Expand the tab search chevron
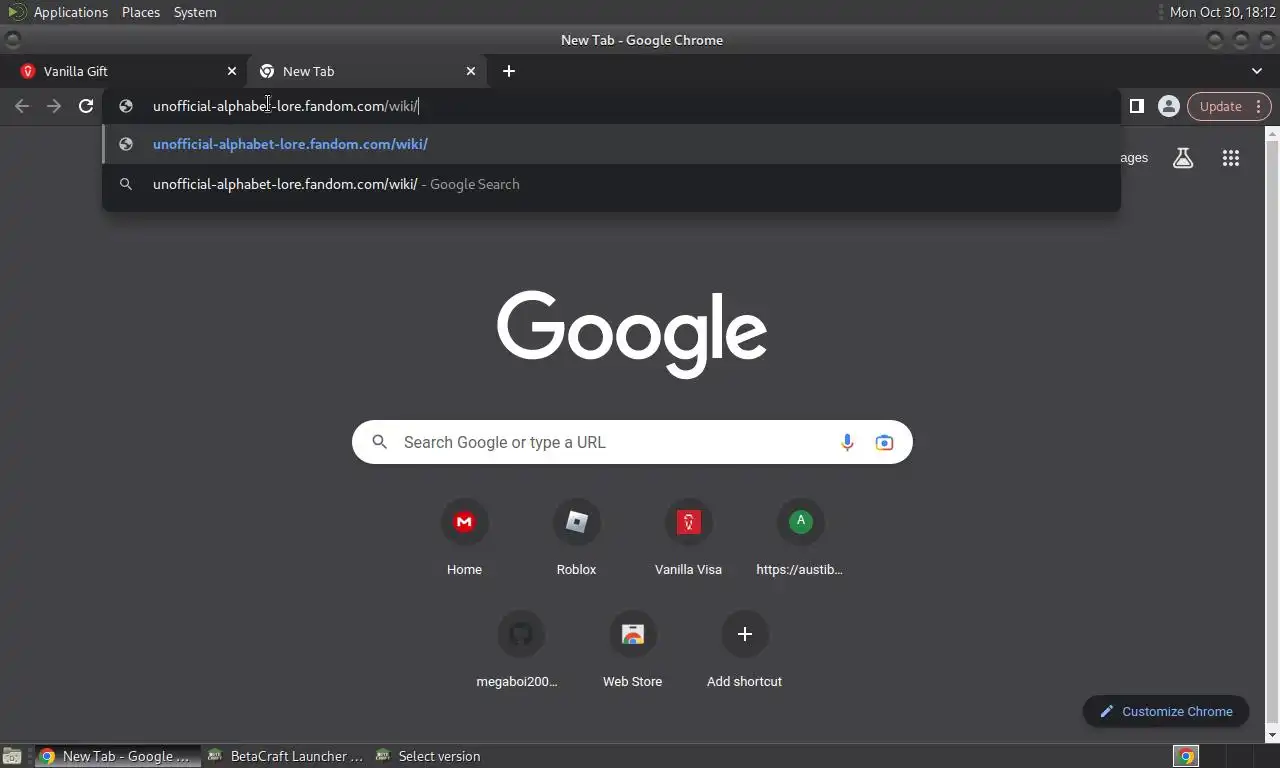Screen dimensions: 1280x768 tap(1257, 71)
